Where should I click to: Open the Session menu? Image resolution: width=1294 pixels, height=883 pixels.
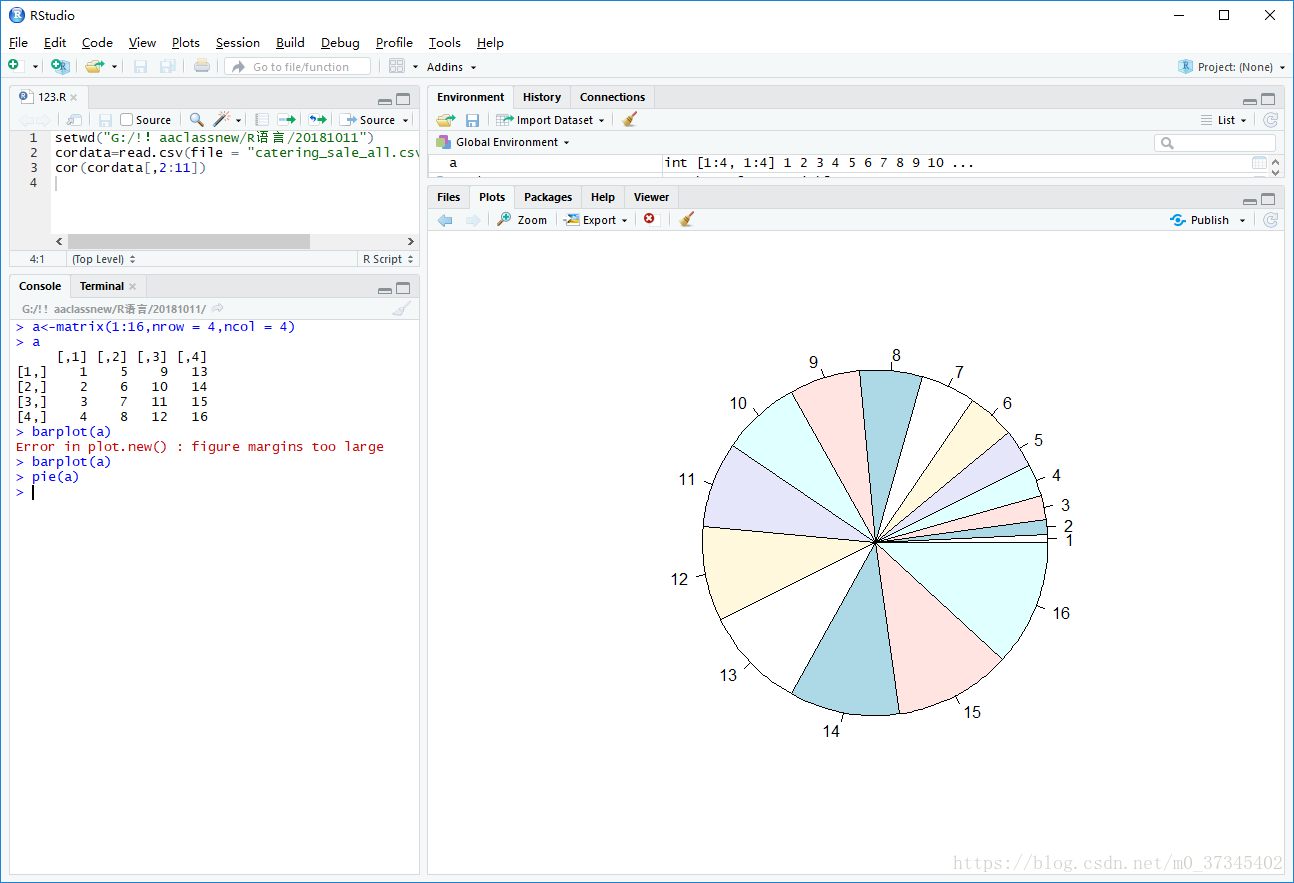238,42
